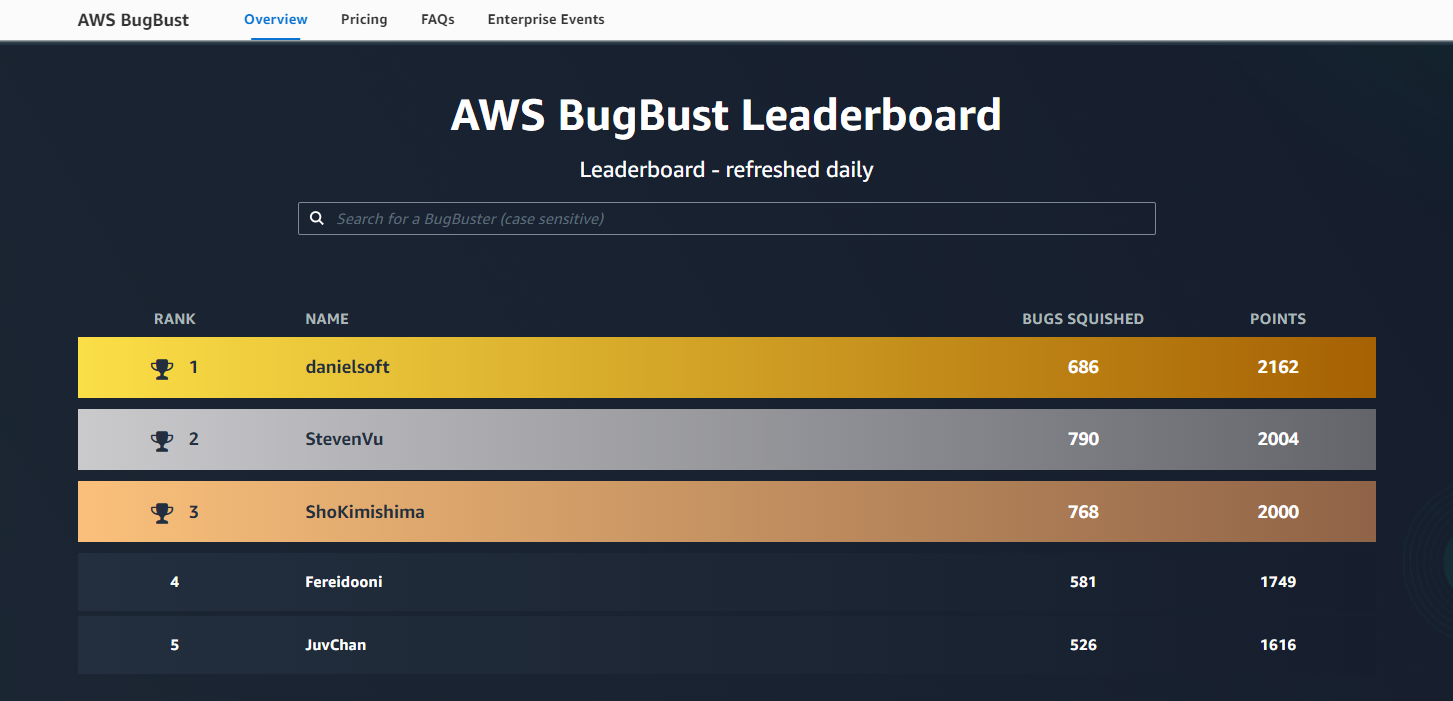The width and height of the screenshot is (1453, 701).
Task: Select the name ShoKimishima
Action: pyautogui.click(x=365, y=512)
